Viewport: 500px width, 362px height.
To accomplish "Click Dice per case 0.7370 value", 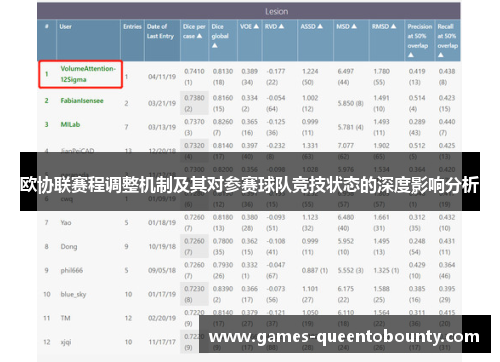I will [x=194, y=122].
